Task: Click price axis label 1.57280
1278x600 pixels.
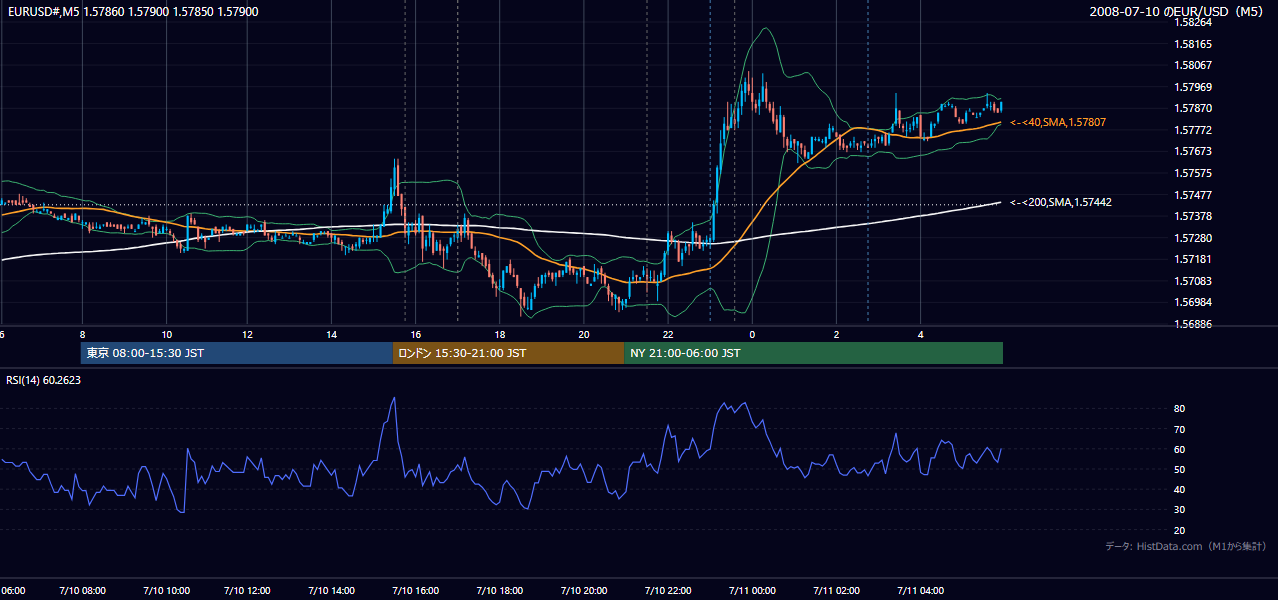Action: tap(1193, 238)
